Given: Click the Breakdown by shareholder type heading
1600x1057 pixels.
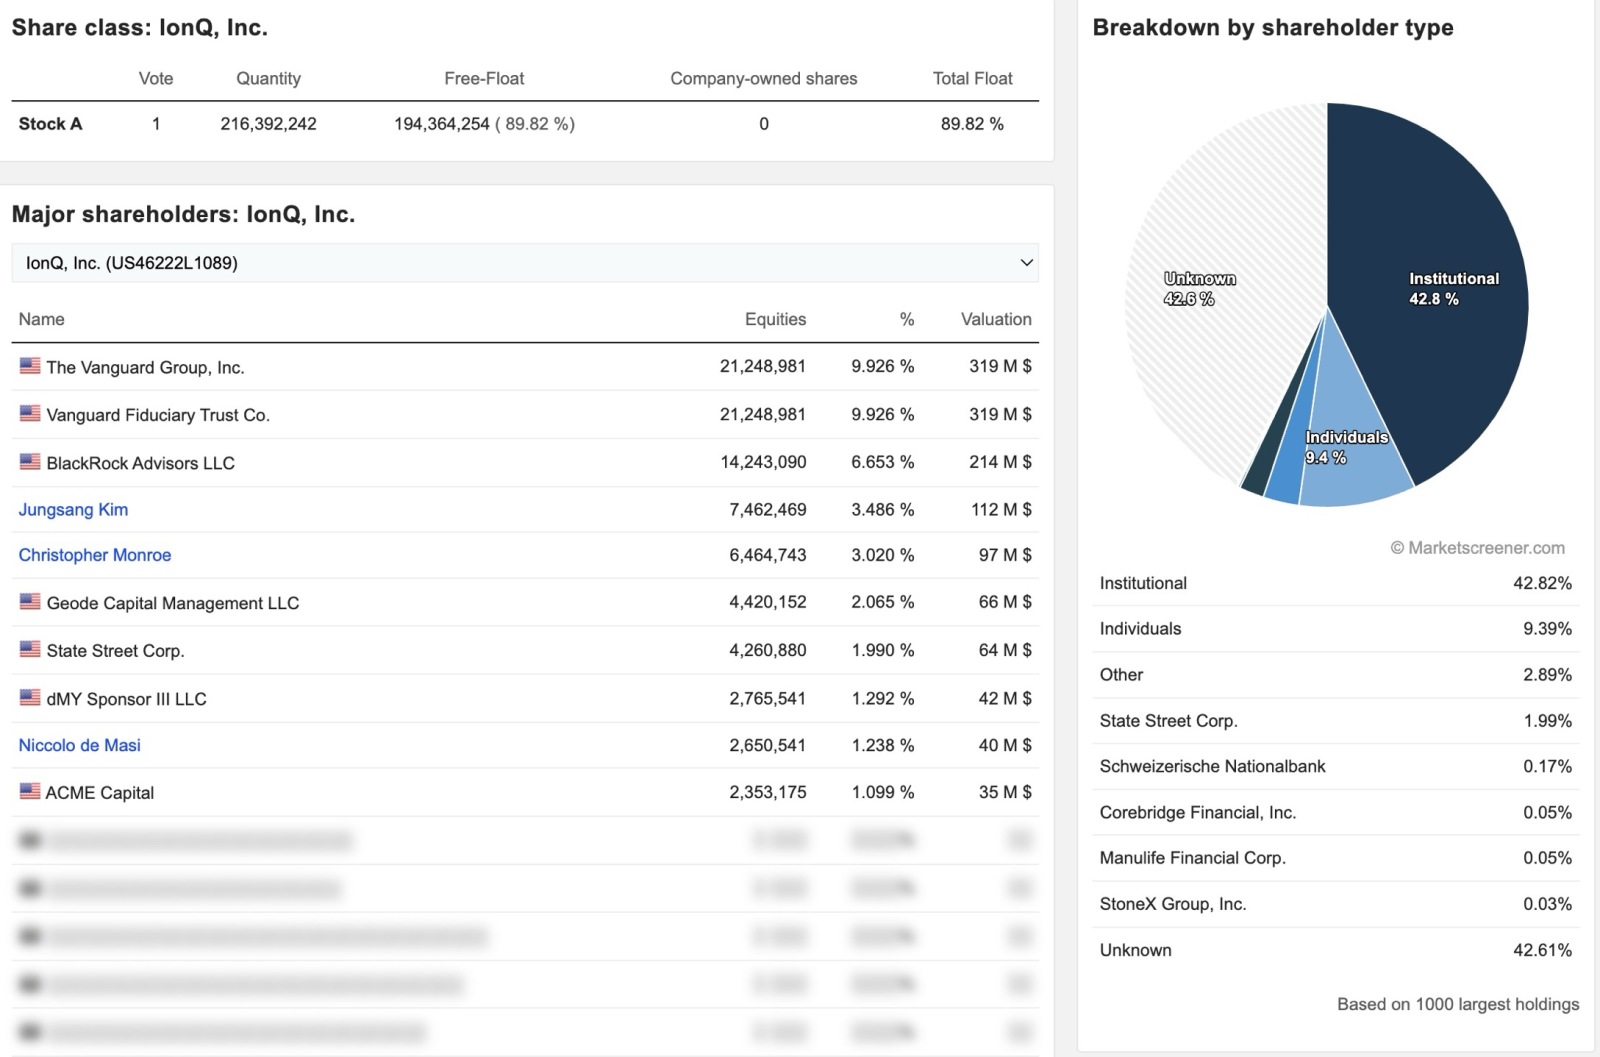Looking at the screenshot, I should click(1273, 27).
